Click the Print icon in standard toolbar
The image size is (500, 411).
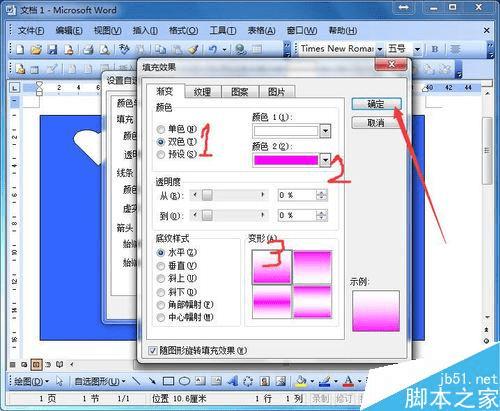(88, 50)
